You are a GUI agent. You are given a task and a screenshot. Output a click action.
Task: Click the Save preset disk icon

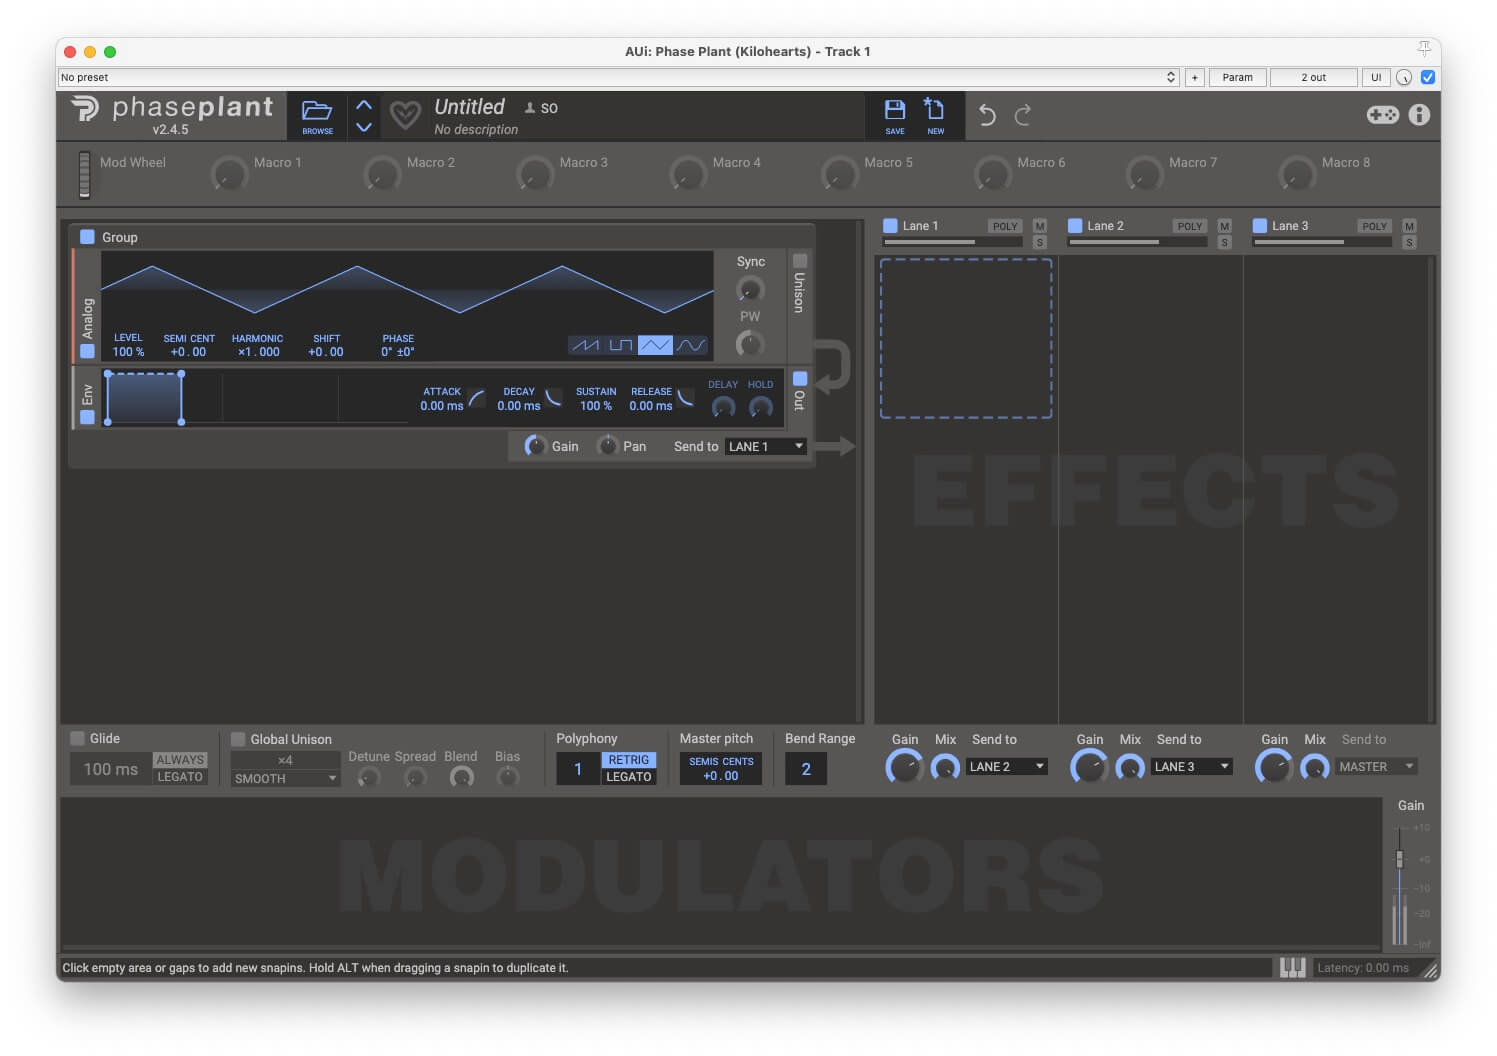tap(894, 111)
